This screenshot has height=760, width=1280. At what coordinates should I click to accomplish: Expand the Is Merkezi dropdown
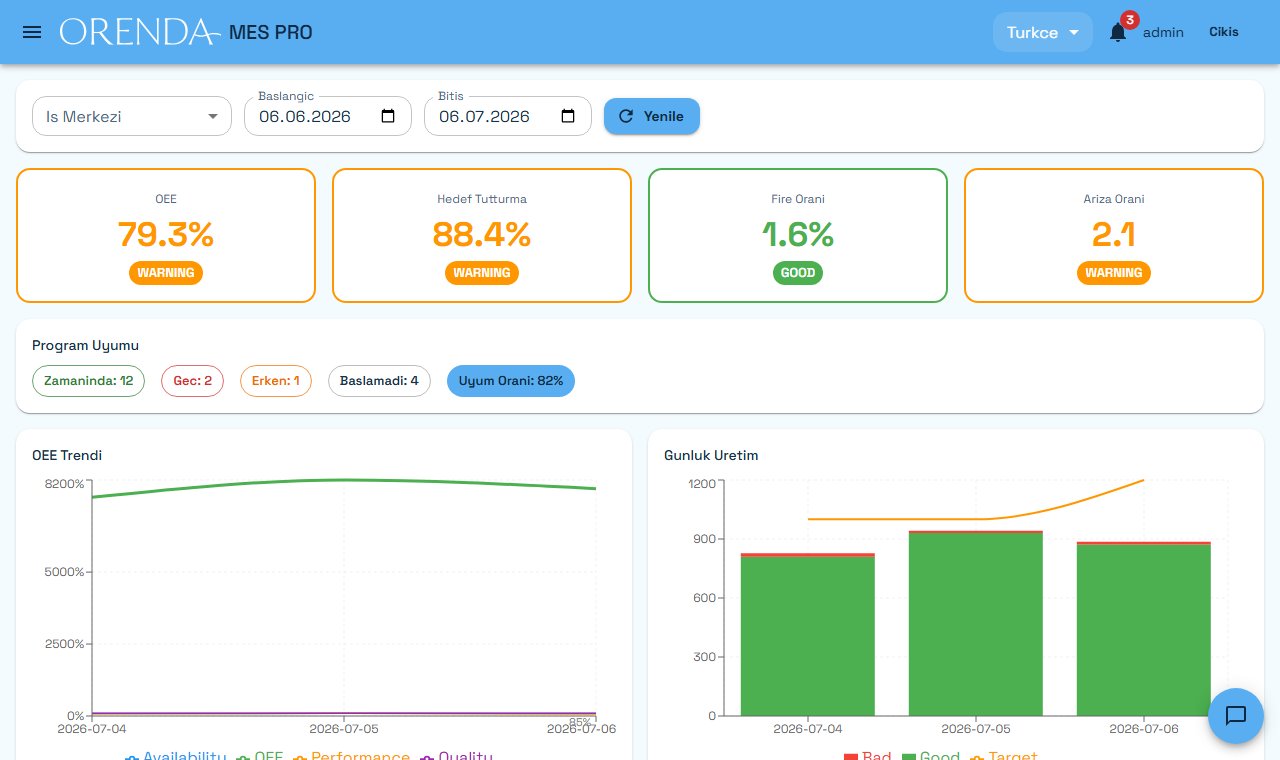tap(132, 116)
